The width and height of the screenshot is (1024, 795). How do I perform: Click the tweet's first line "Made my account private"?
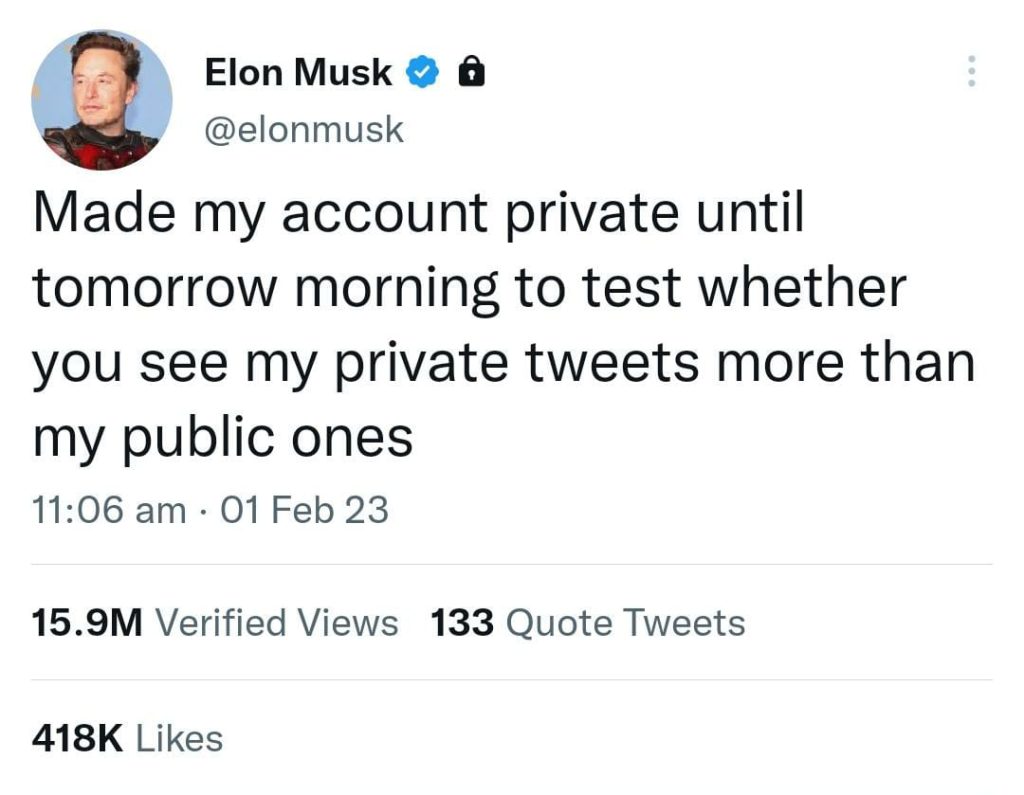[357, 214]
